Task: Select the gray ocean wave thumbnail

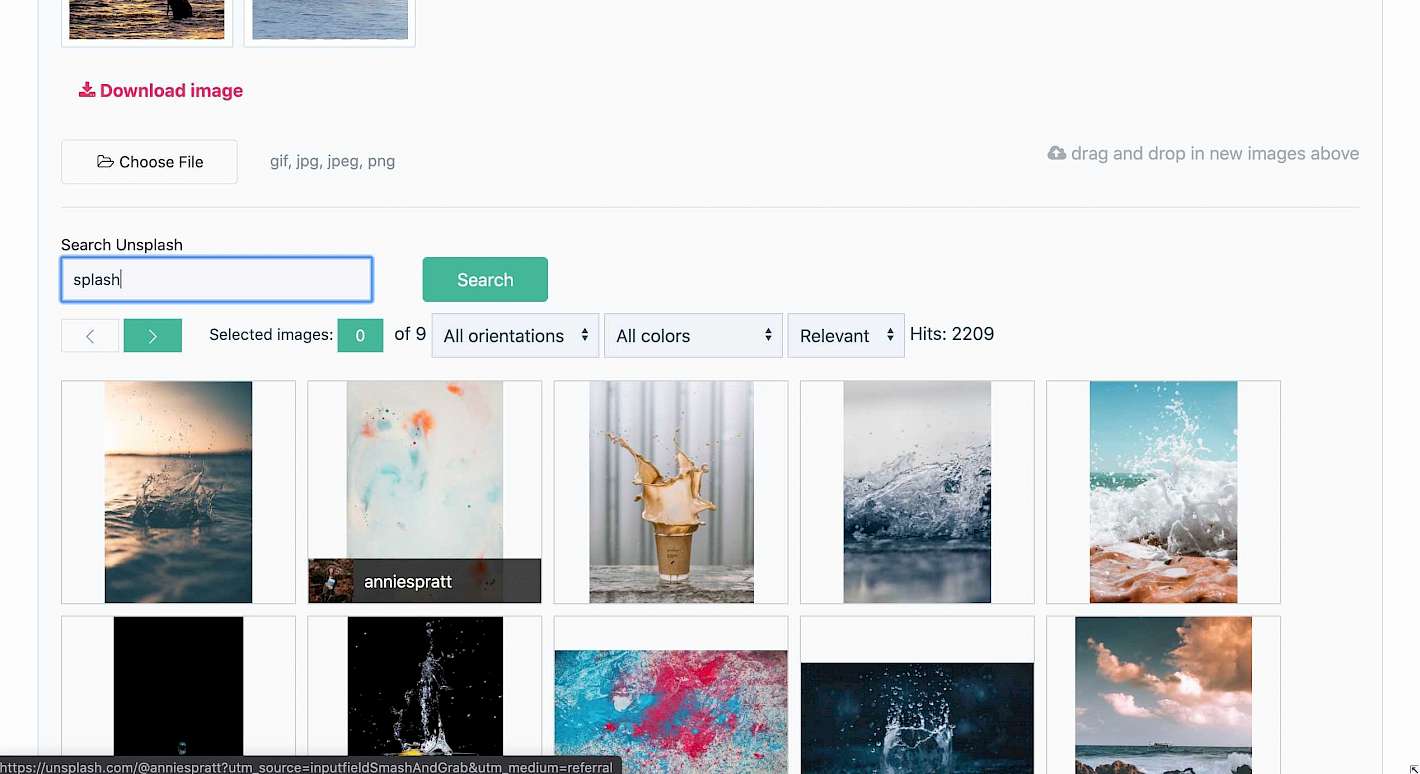Action: pos(917,492)
